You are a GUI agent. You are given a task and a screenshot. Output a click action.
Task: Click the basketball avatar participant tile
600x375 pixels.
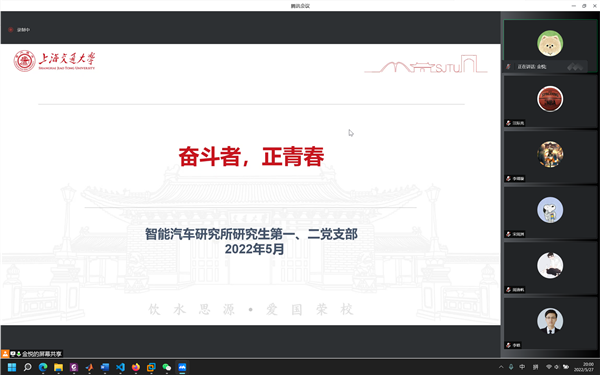[550, 101]
